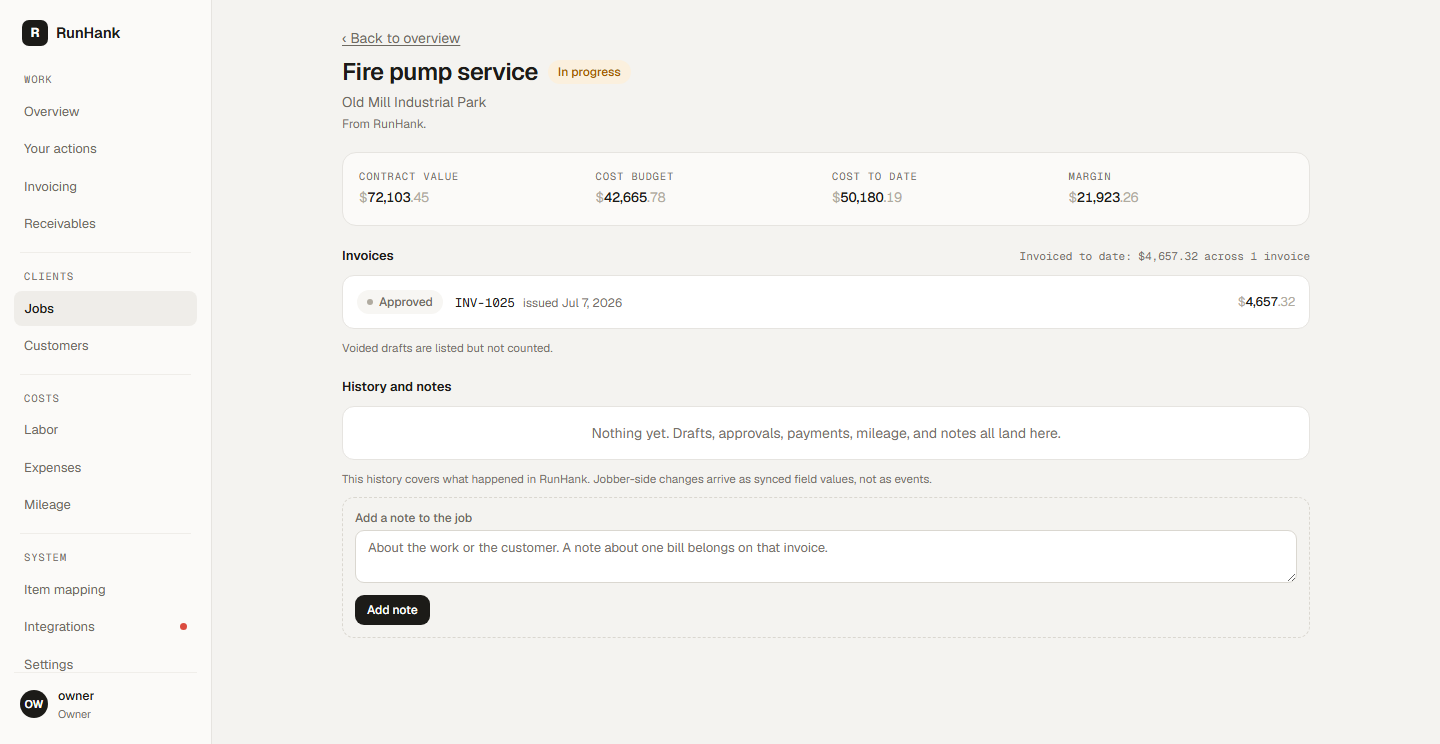Click the margin value $21,923.26
1440x744 pixels.
[1104, 197]
